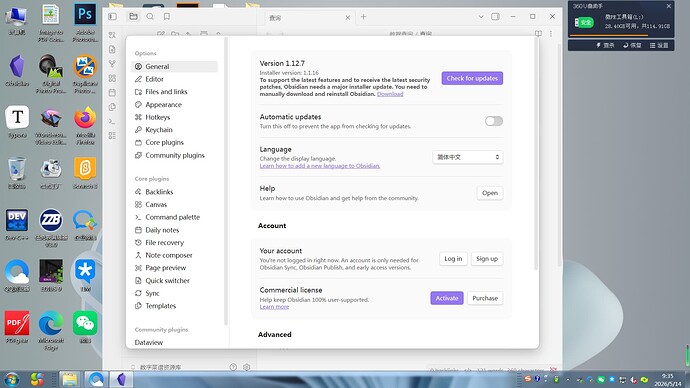Open Microsoft Edge desktop icon
This screenshot has height=388, width=690.
coord(51,331)
